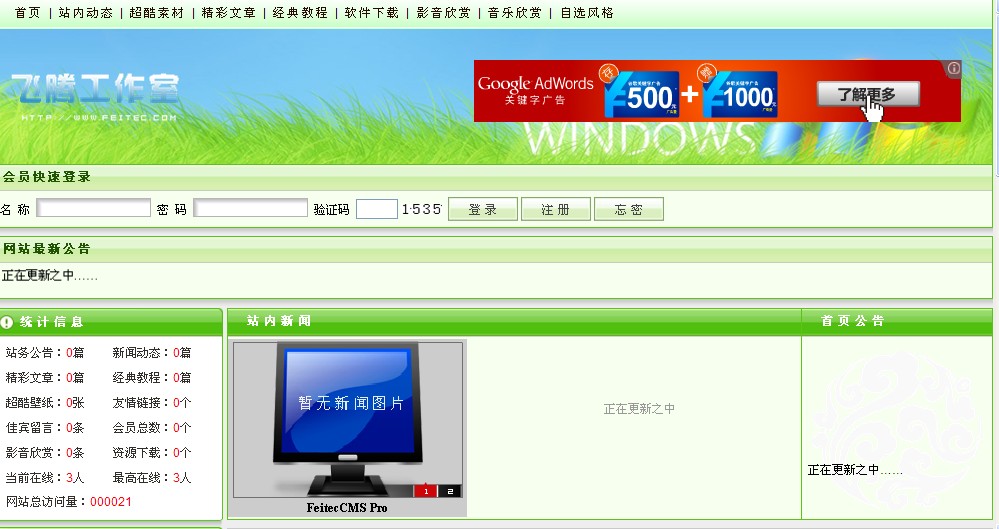The image size is (999, 529).
Task: Click the 忘密 forgot-password button
Action: point(629,209)
